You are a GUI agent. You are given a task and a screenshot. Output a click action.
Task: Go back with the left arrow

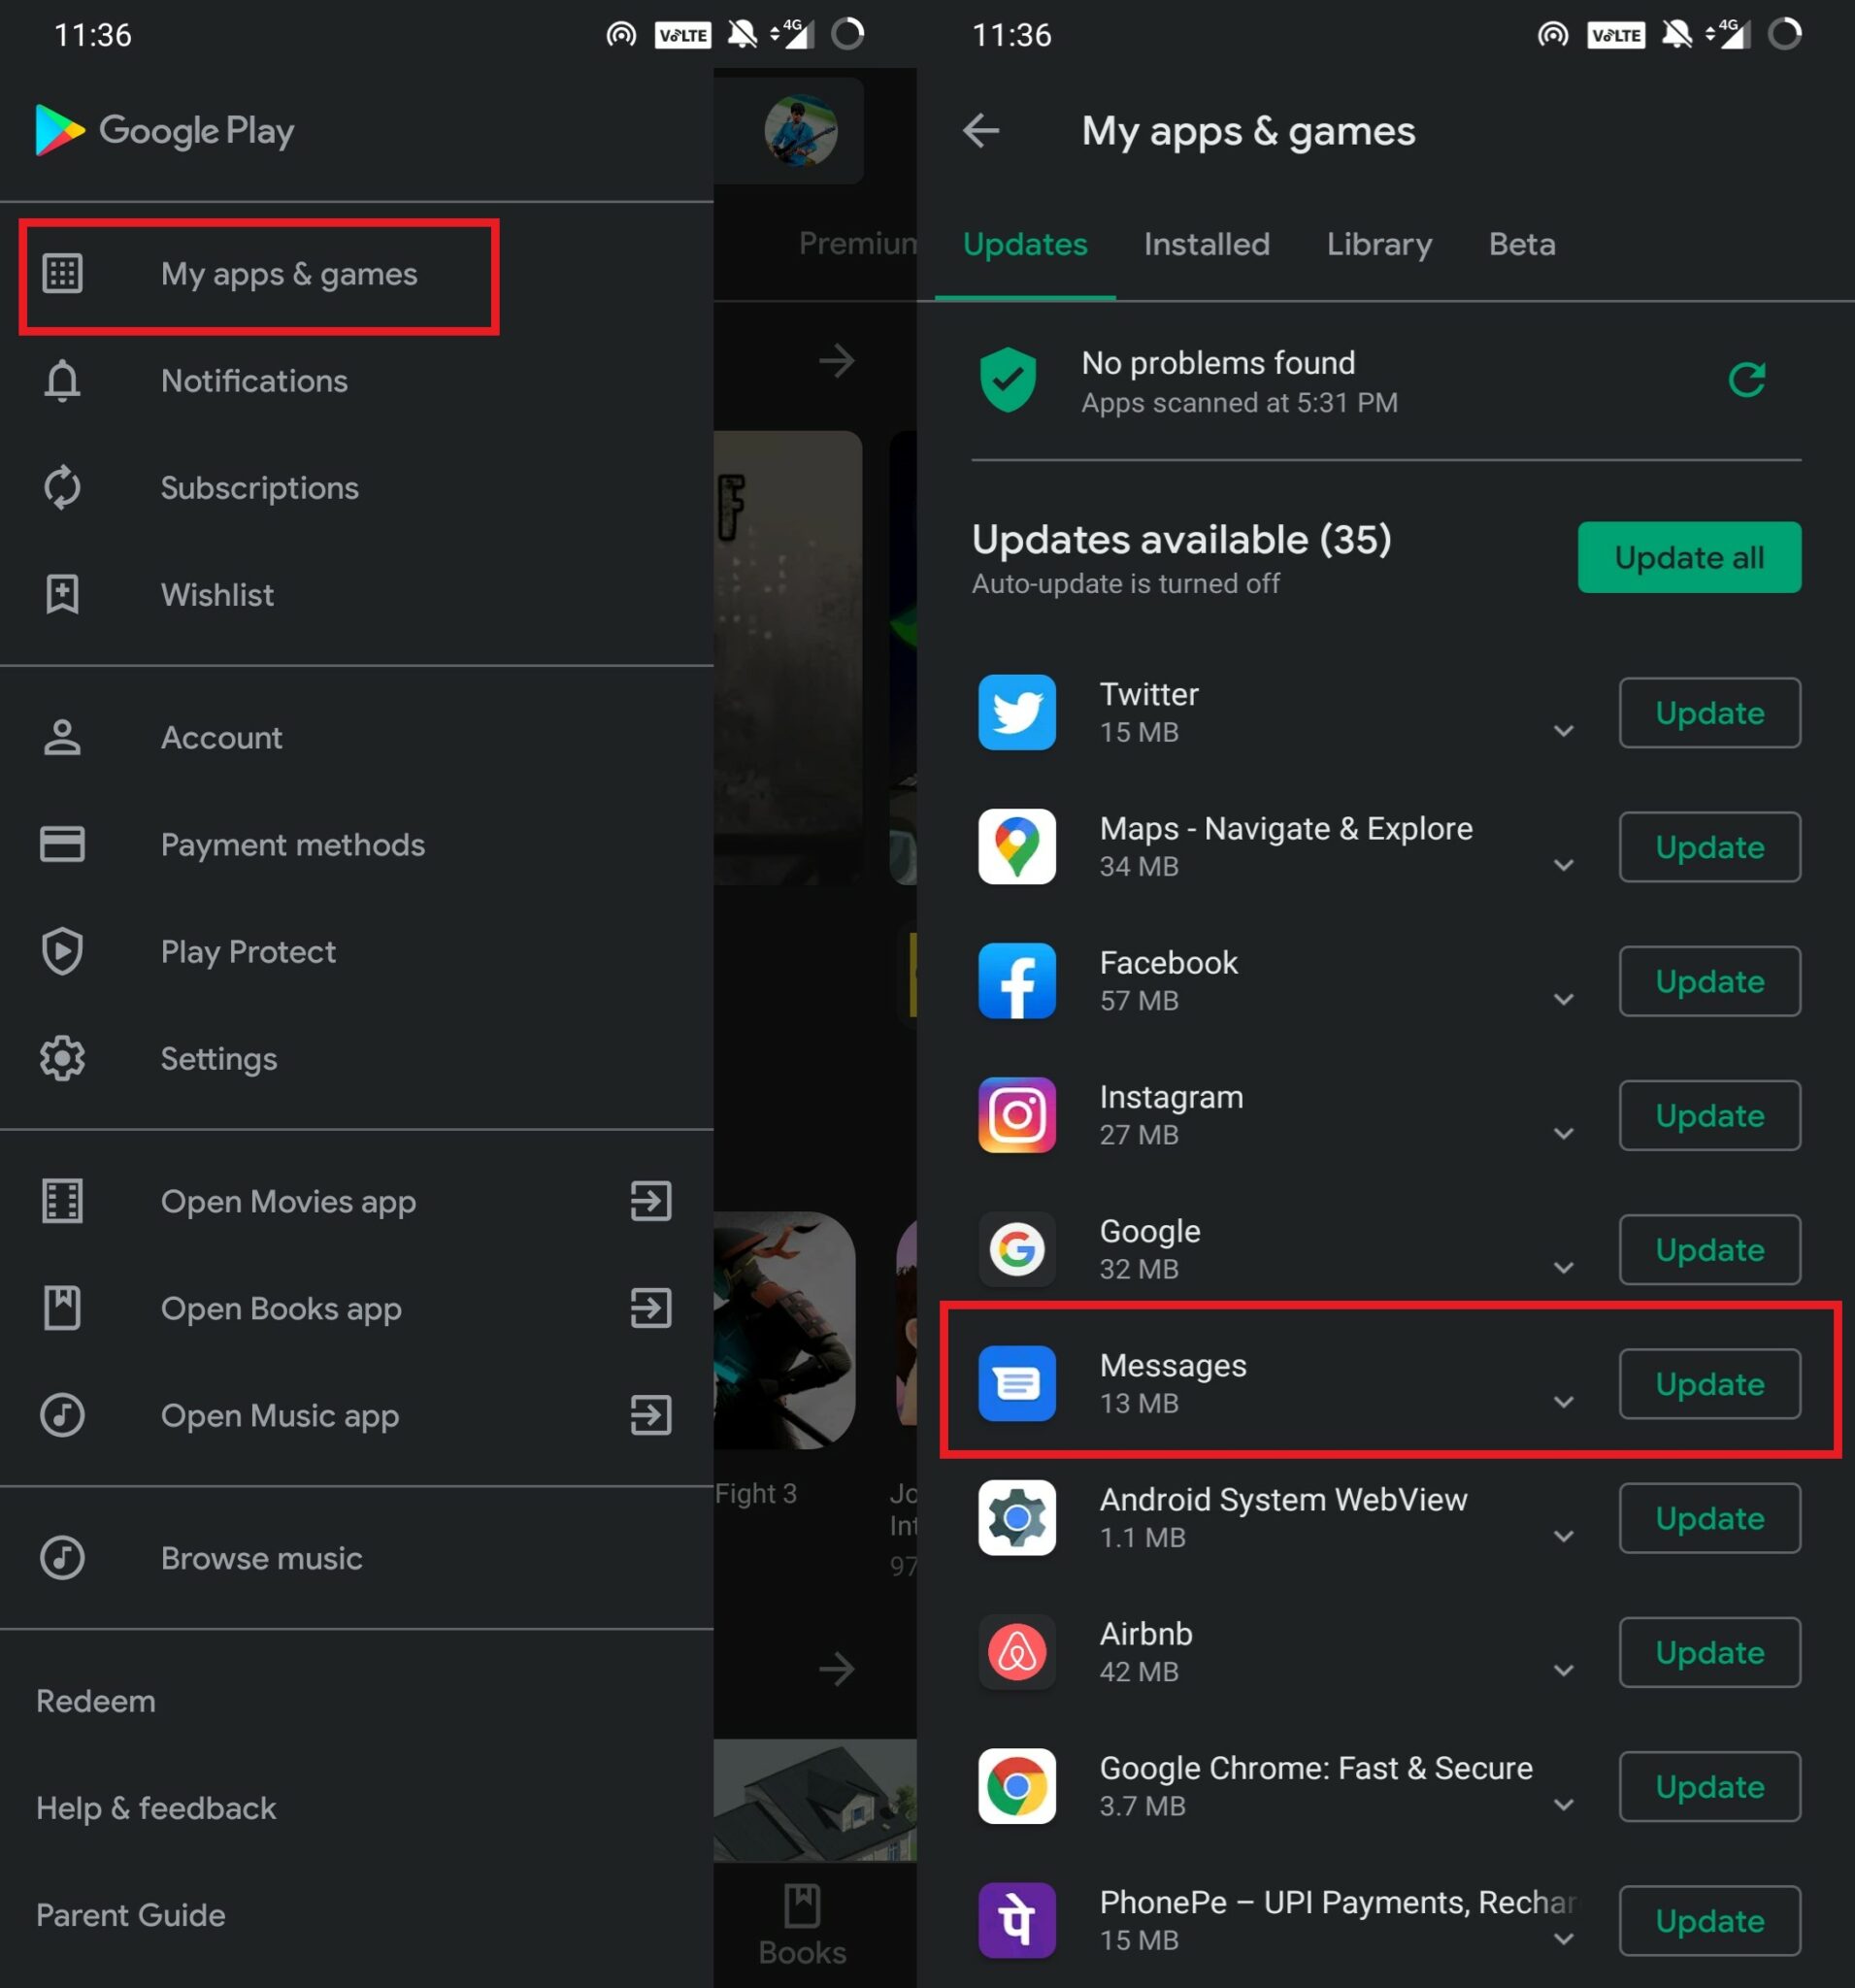pyautogui.click(x=981, y=131)
